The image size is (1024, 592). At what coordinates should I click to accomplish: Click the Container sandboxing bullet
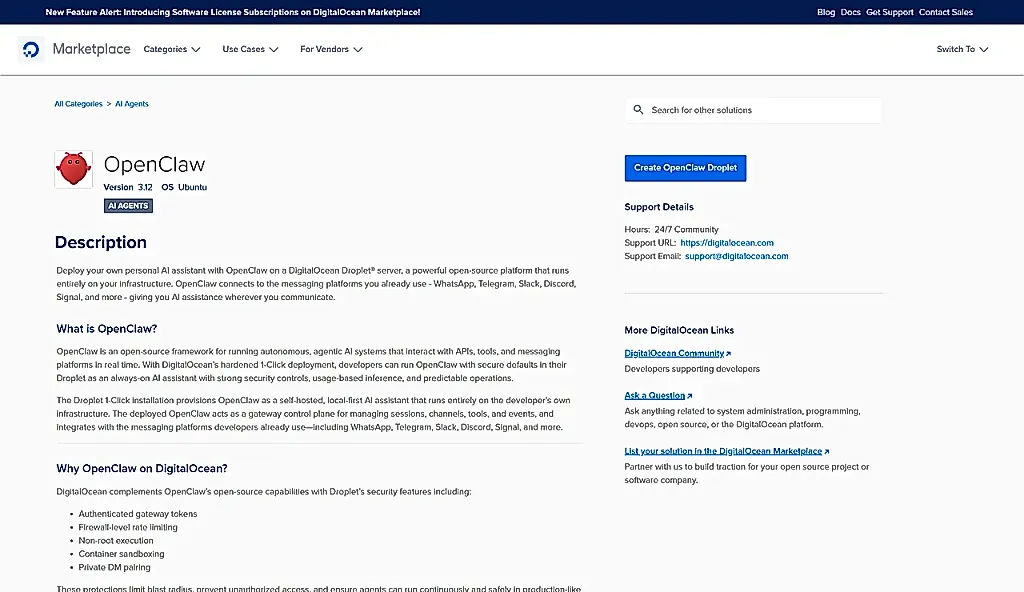(x=121, y=554)
